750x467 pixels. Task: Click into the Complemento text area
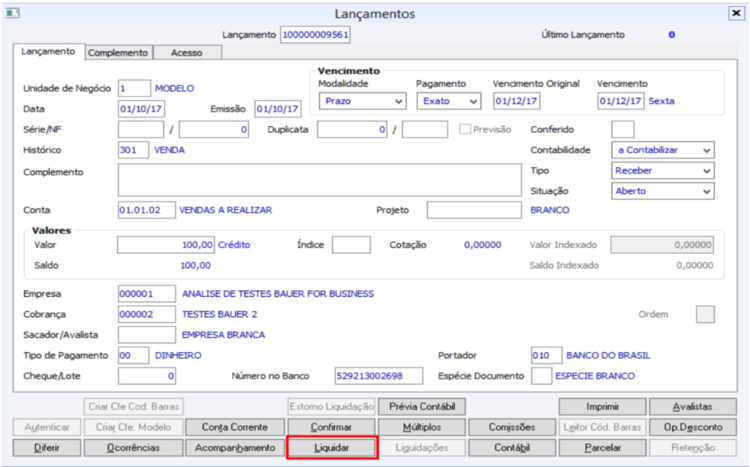point(320,180)
